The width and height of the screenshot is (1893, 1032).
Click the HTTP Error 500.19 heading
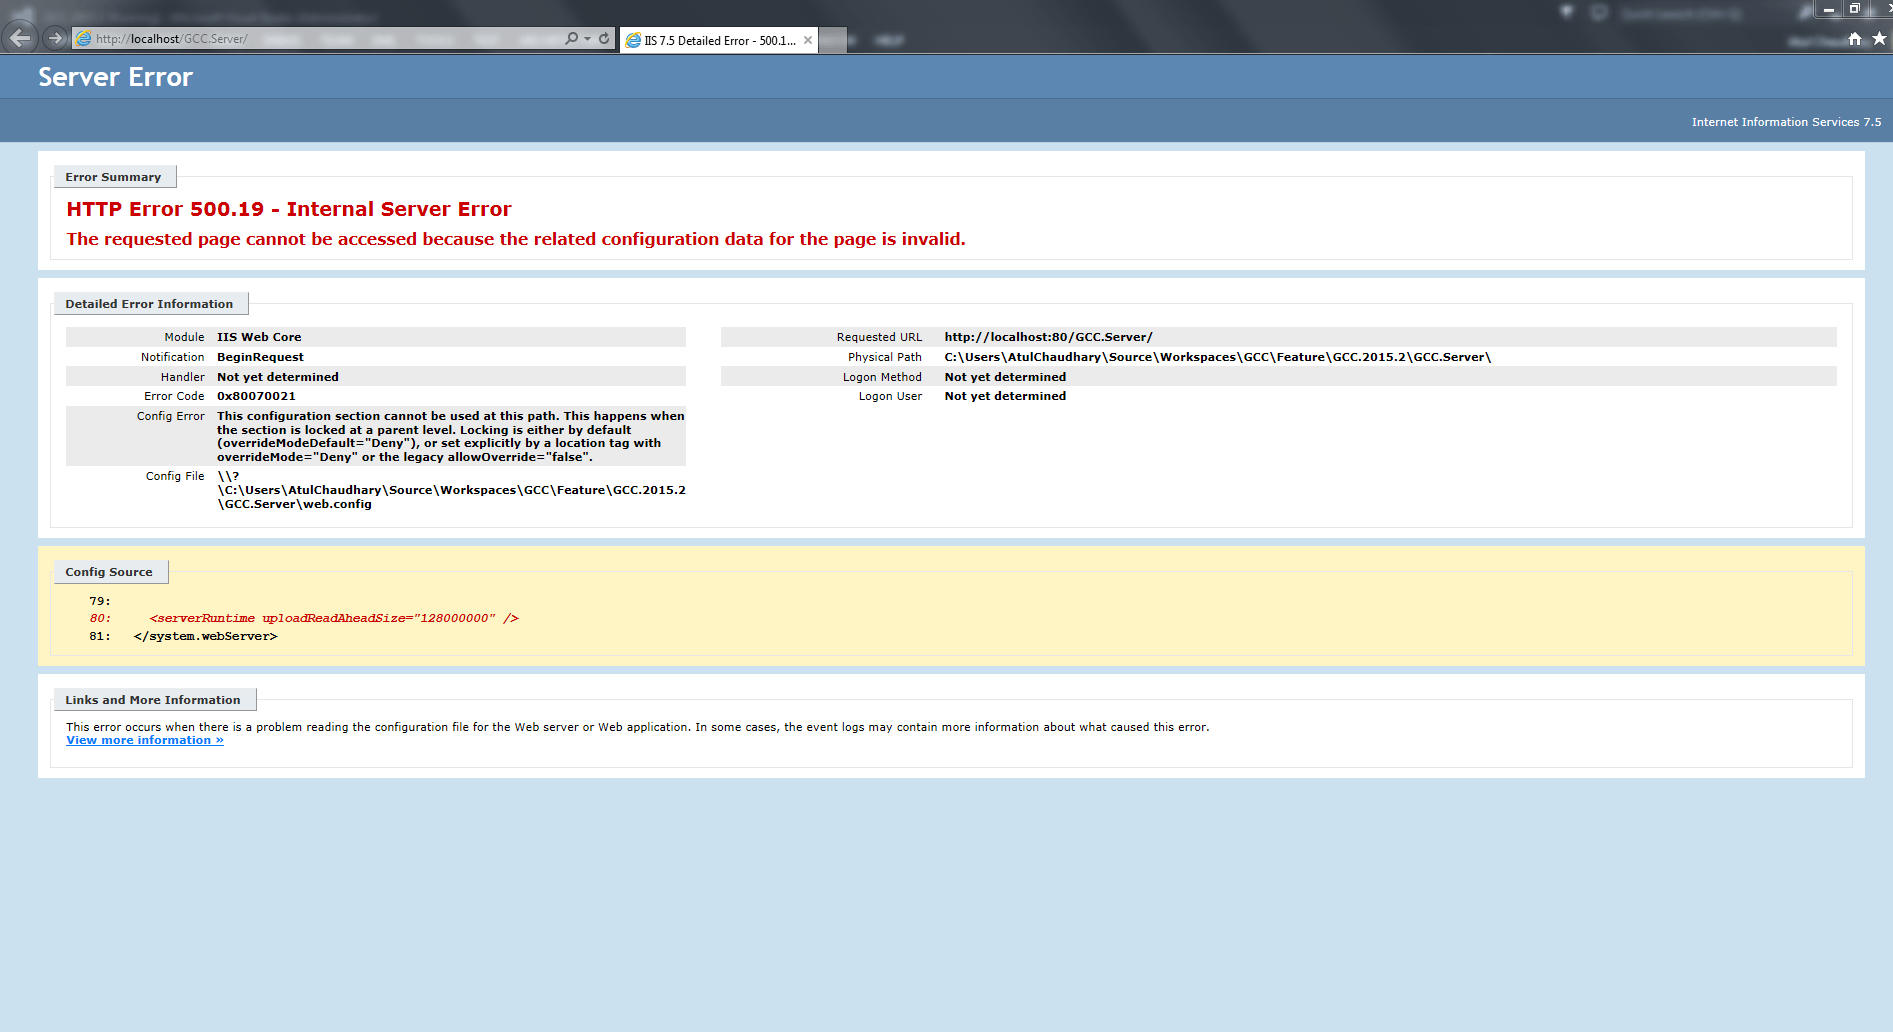coord(289,209)
